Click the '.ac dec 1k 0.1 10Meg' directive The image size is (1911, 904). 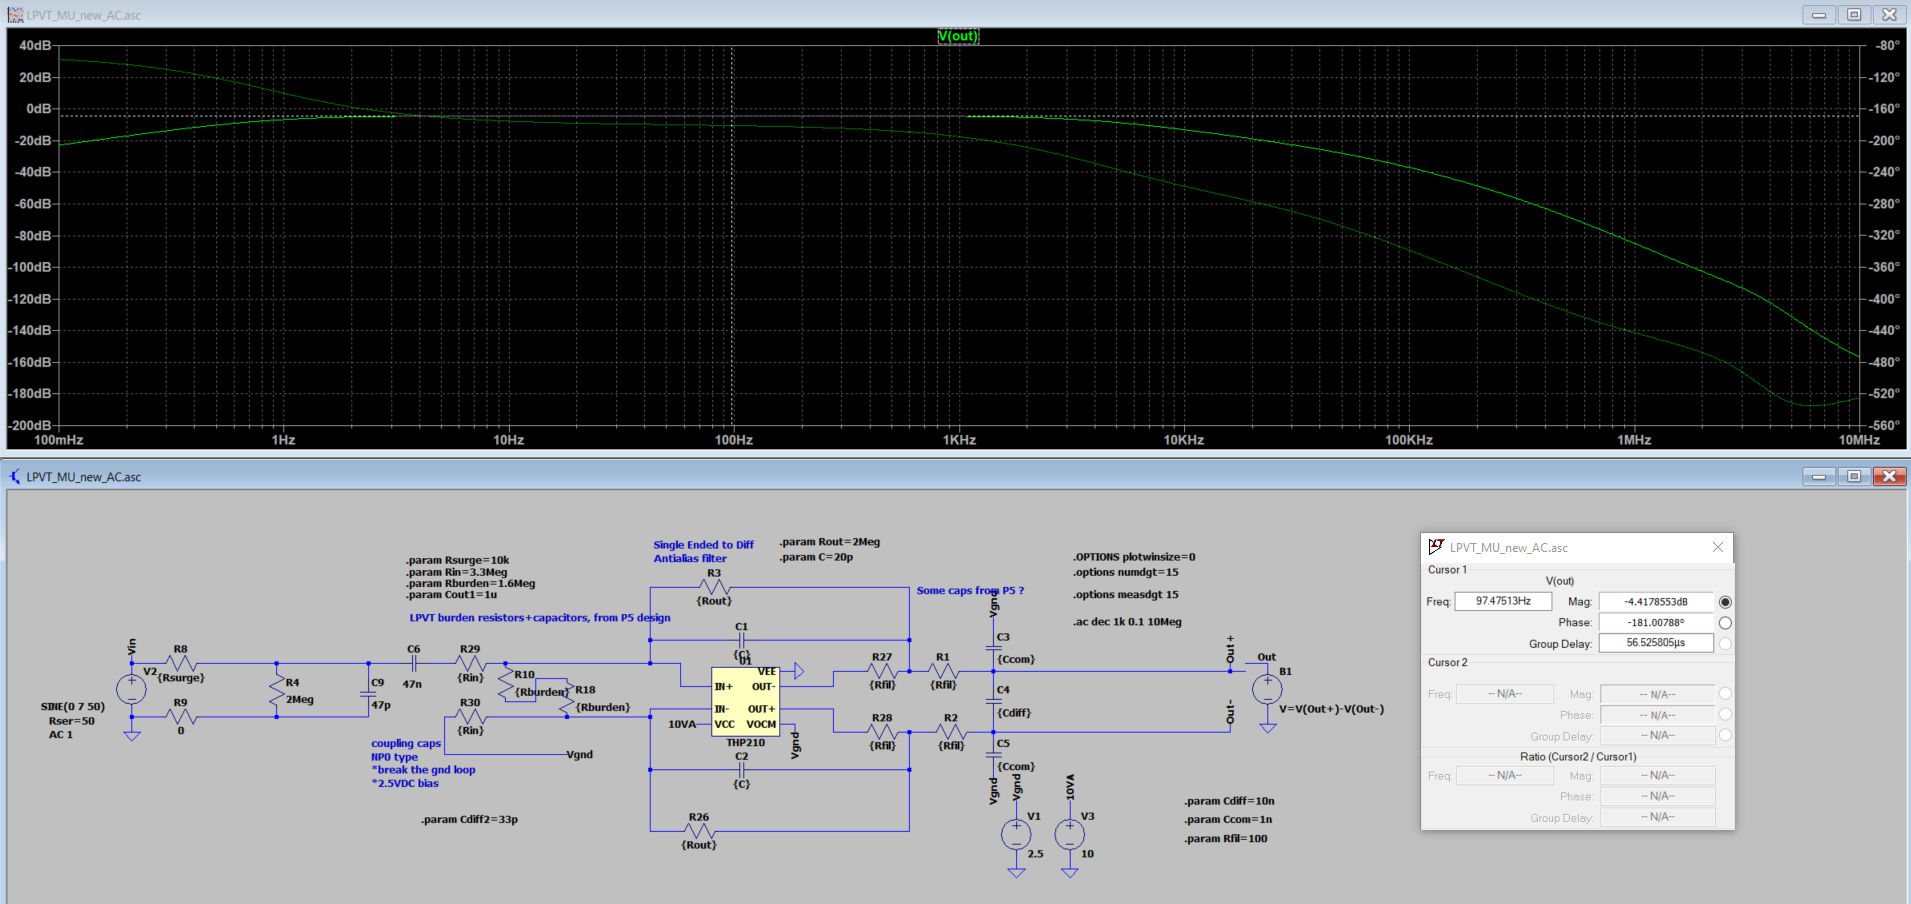coord(1127,621)
